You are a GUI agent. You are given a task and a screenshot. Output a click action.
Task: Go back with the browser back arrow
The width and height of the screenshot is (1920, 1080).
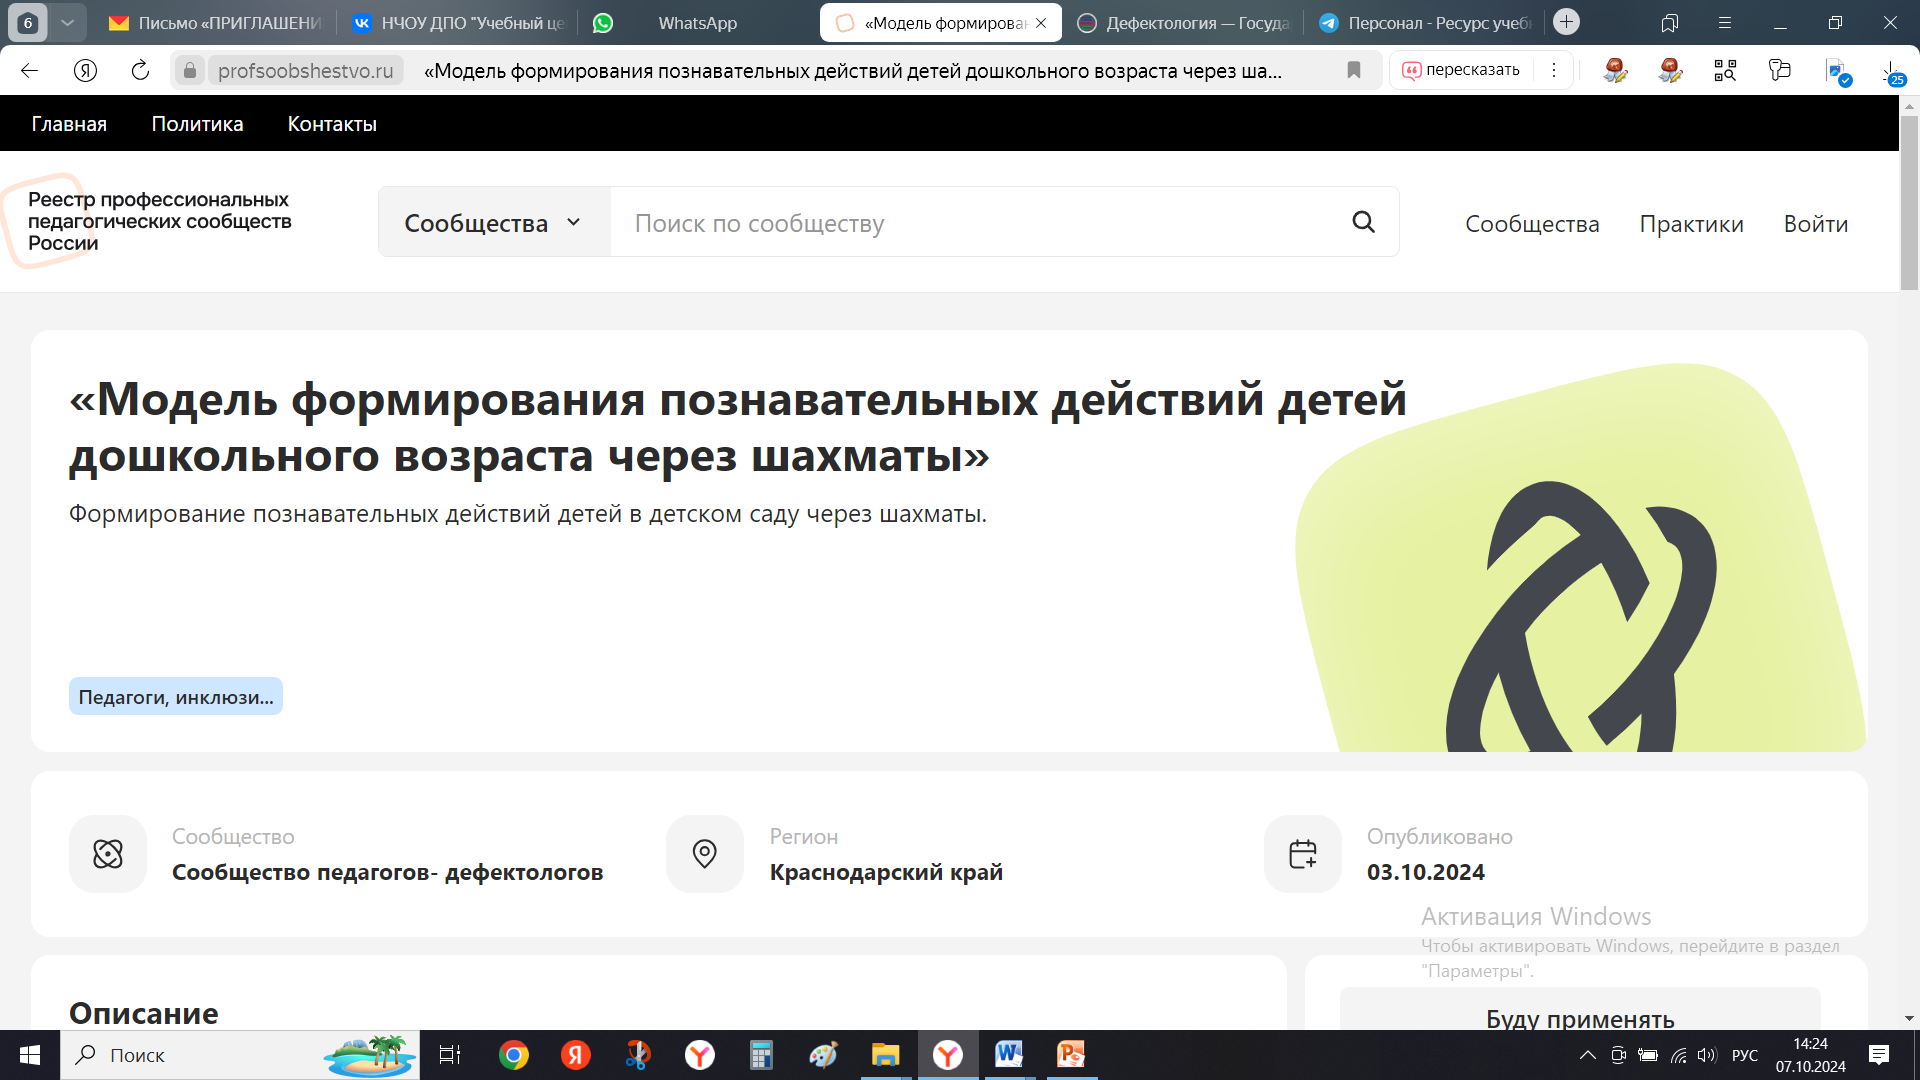[29, 70]
